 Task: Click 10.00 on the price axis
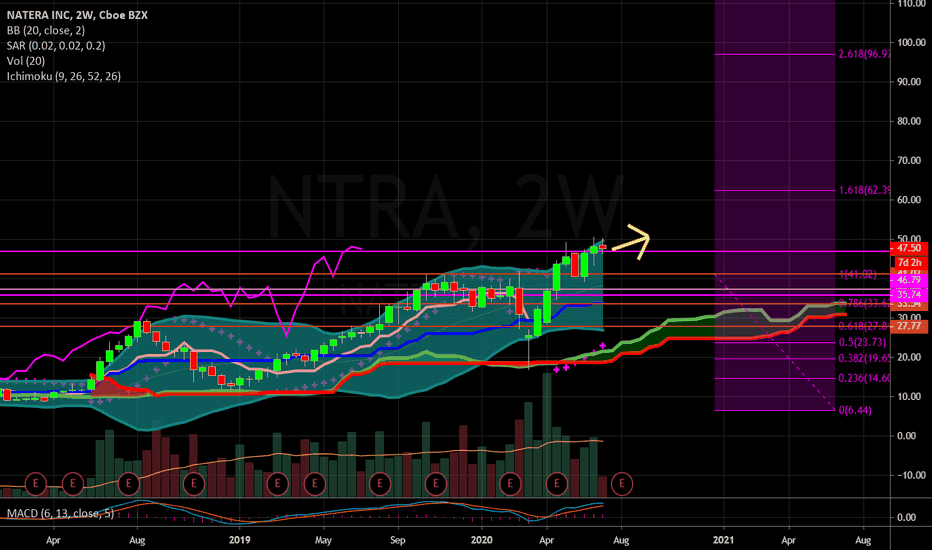click(911, 397)
